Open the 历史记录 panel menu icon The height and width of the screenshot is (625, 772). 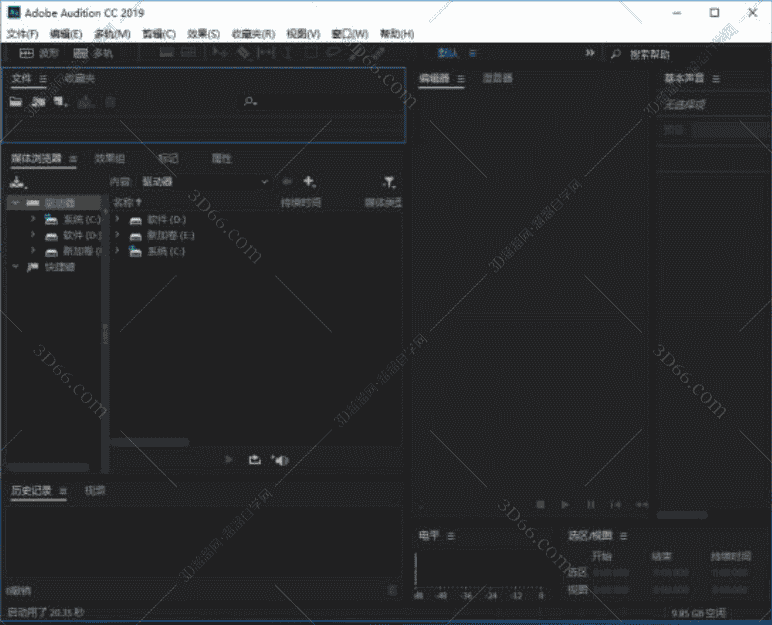point(63,491)
